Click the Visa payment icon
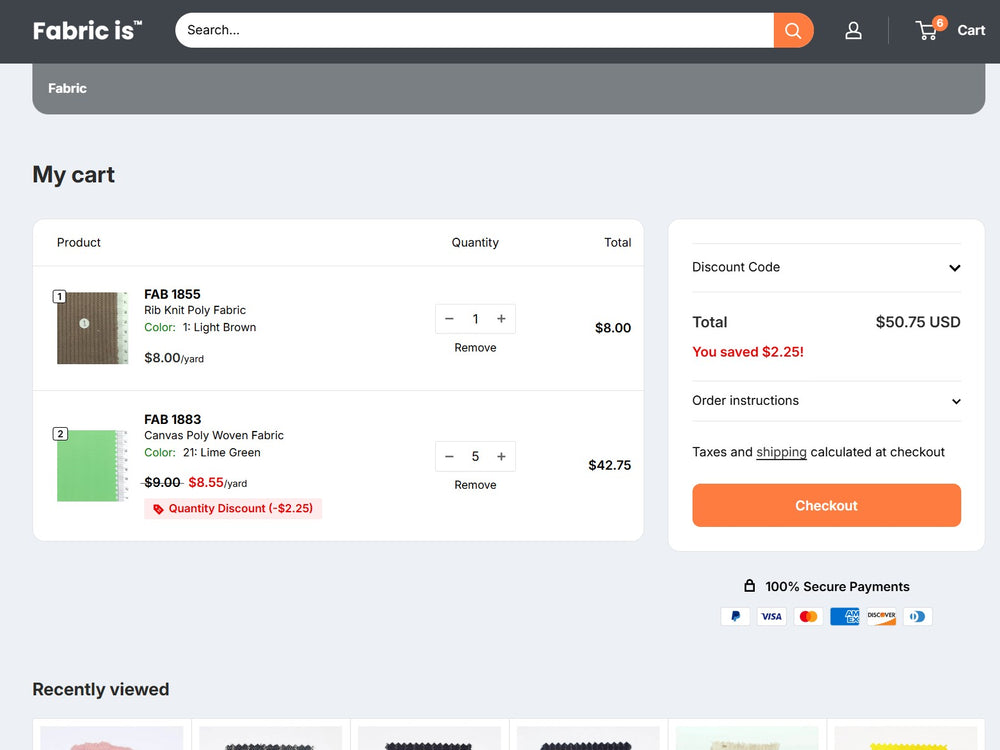This screenshot has width=1000, height=750. coord(771,616)
